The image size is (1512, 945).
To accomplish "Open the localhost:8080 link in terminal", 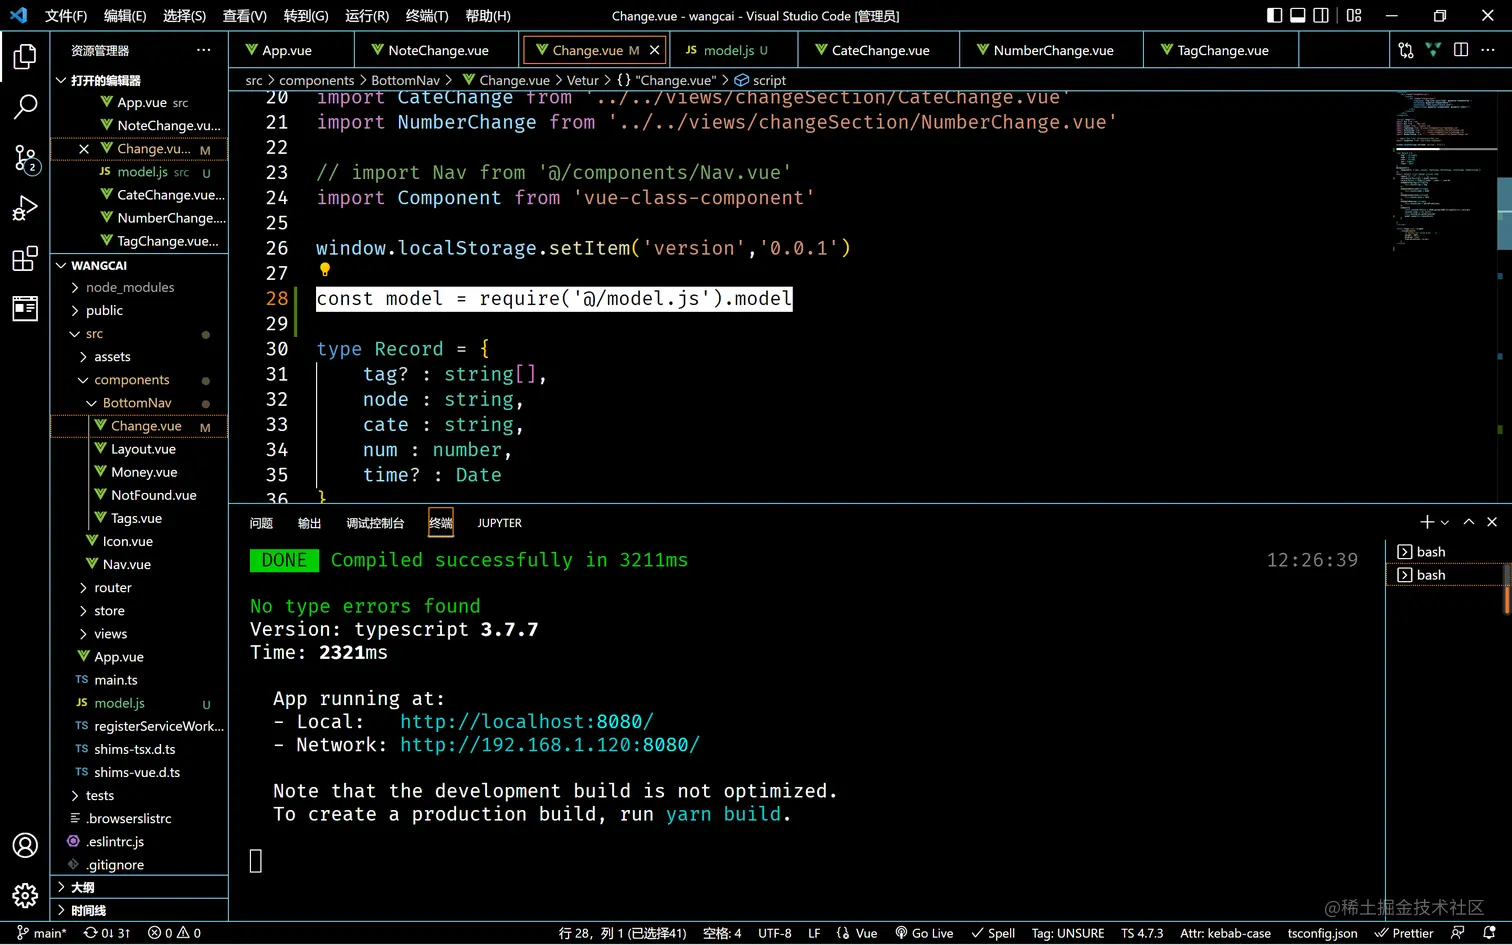I will (x=527, y=722).
